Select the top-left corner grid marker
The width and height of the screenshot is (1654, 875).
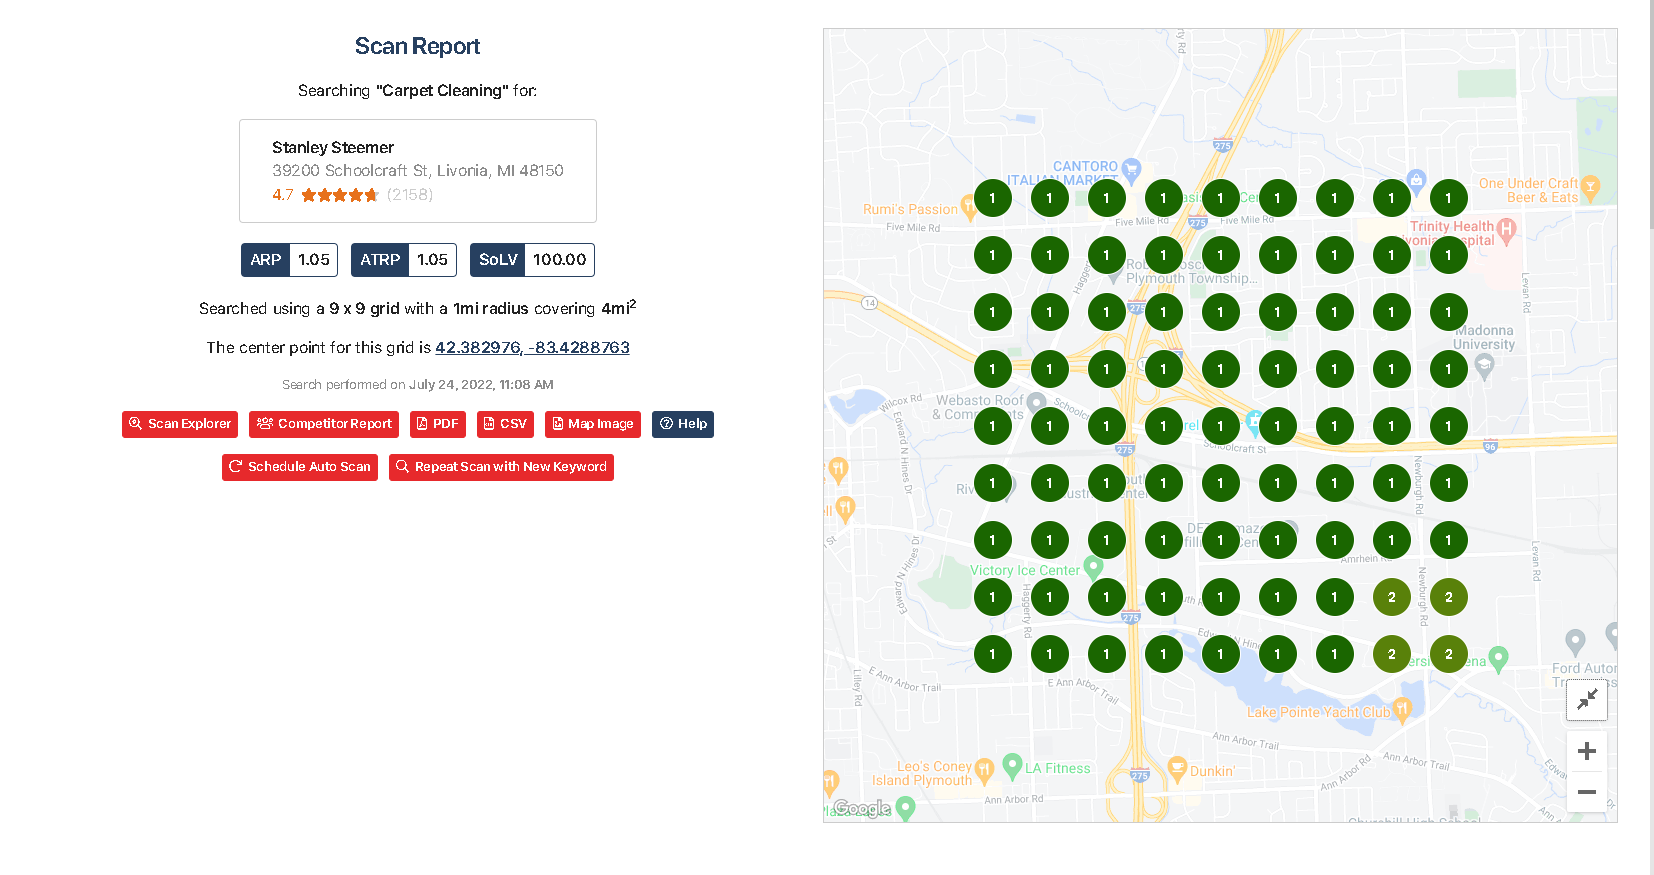tap(992, 198)
